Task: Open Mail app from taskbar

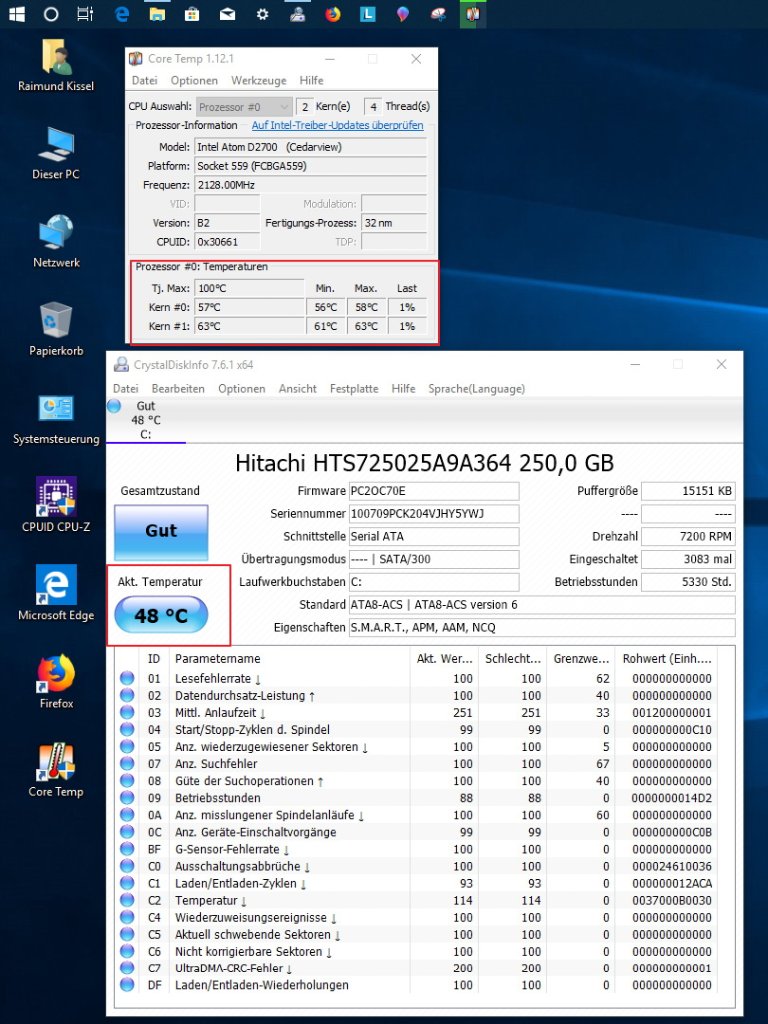Action: pyautogui.click(x=227, y=14)
